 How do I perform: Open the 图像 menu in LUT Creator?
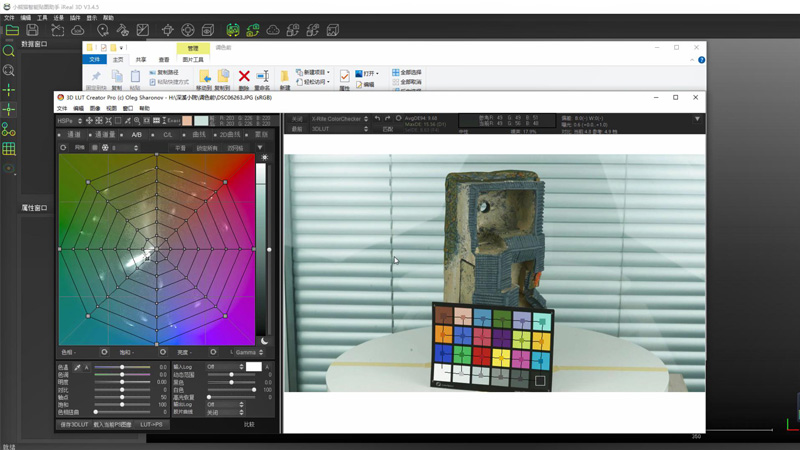pos(95,108)
